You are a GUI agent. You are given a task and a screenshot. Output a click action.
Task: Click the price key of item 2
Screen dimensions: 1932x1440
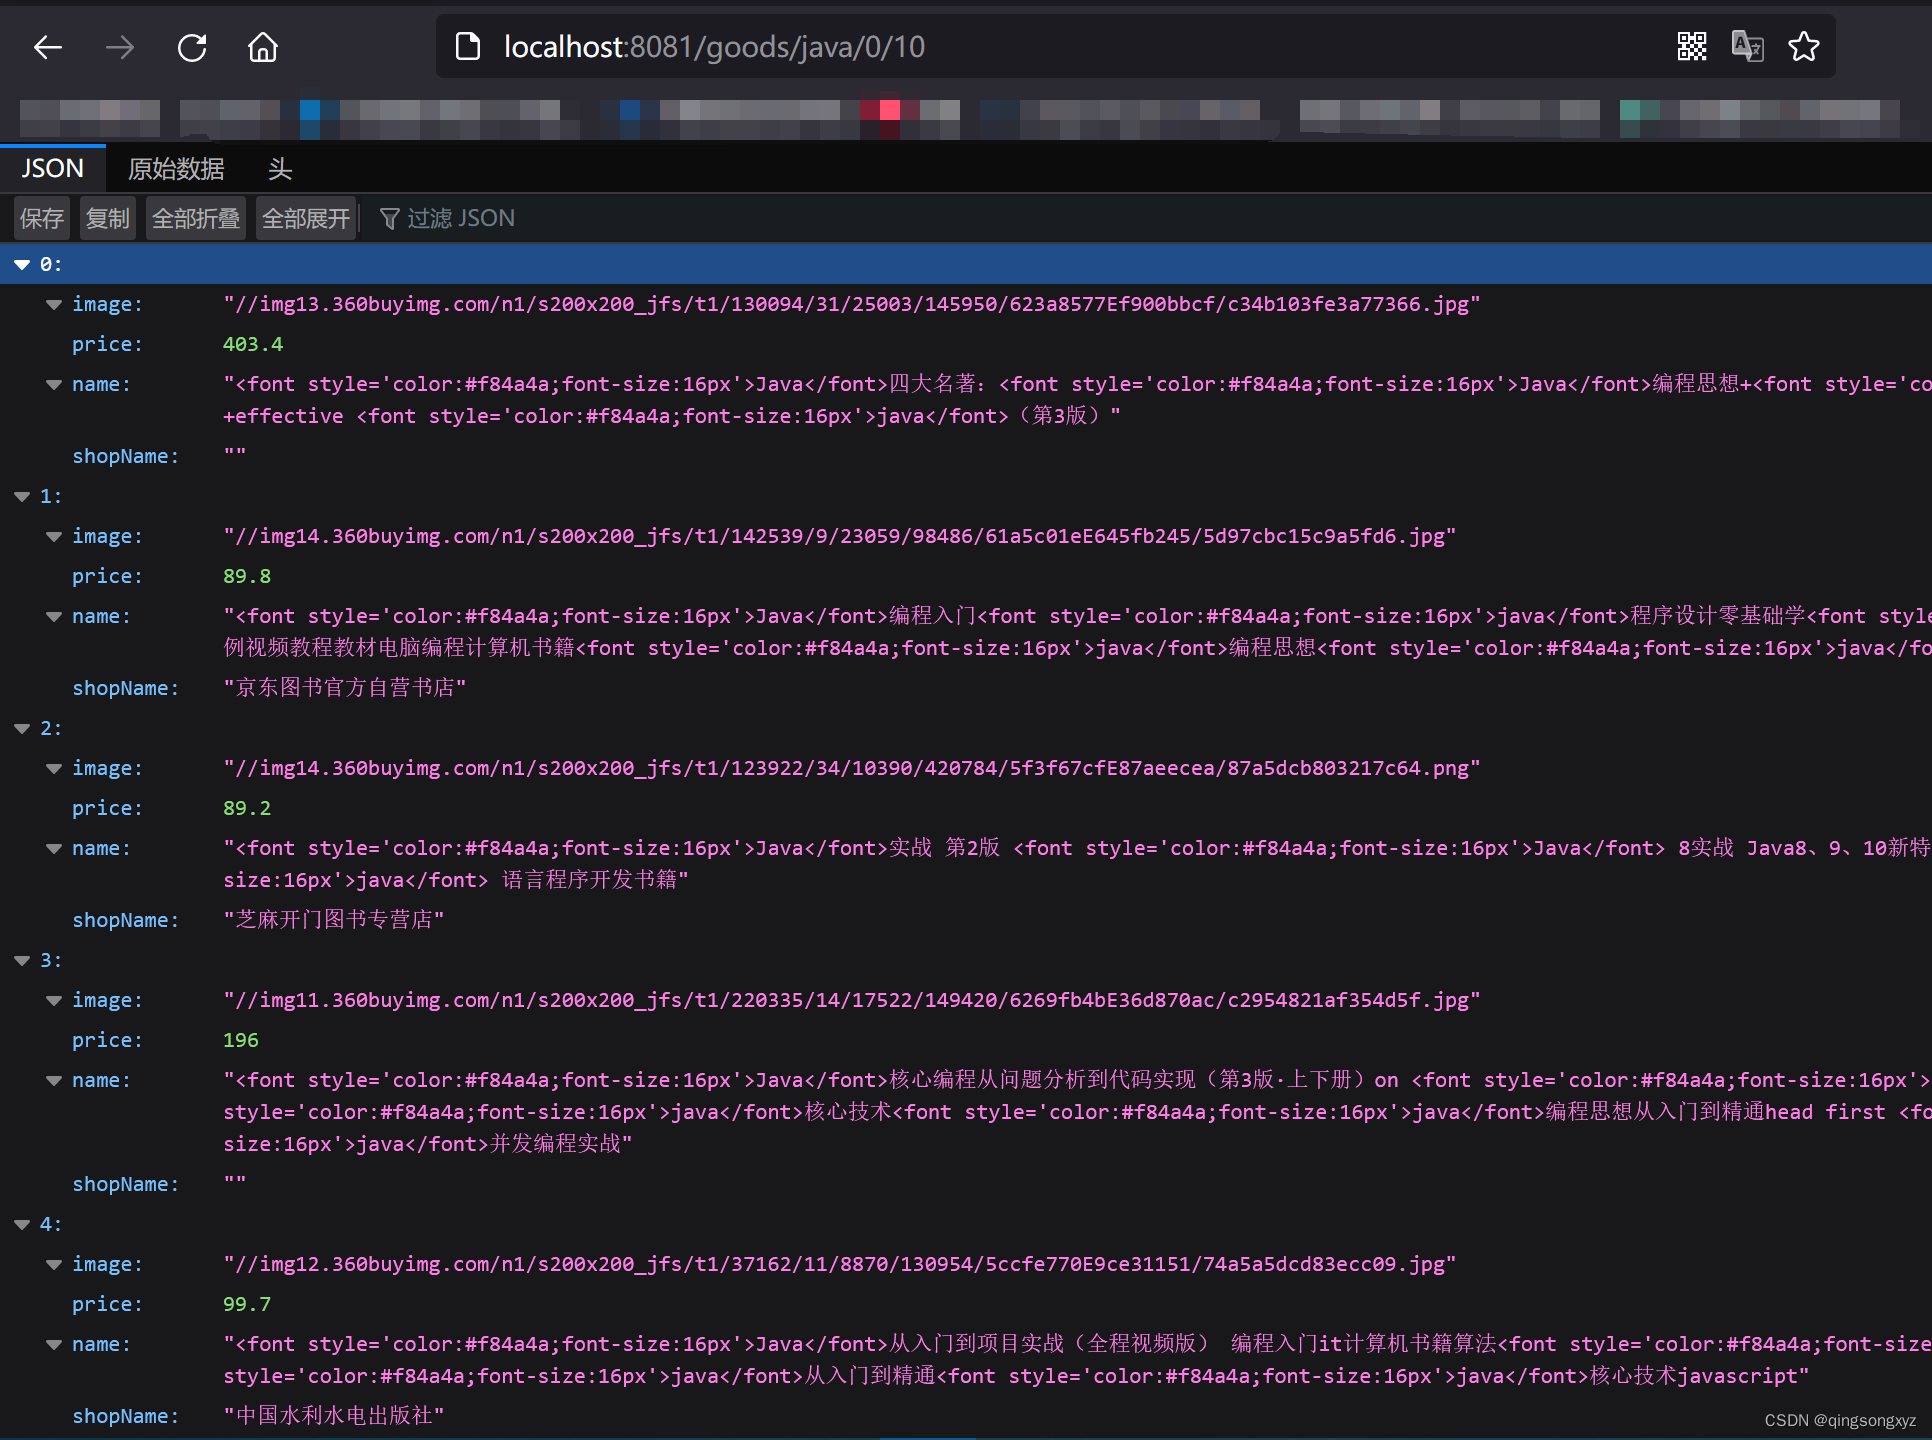coord(107,808)
